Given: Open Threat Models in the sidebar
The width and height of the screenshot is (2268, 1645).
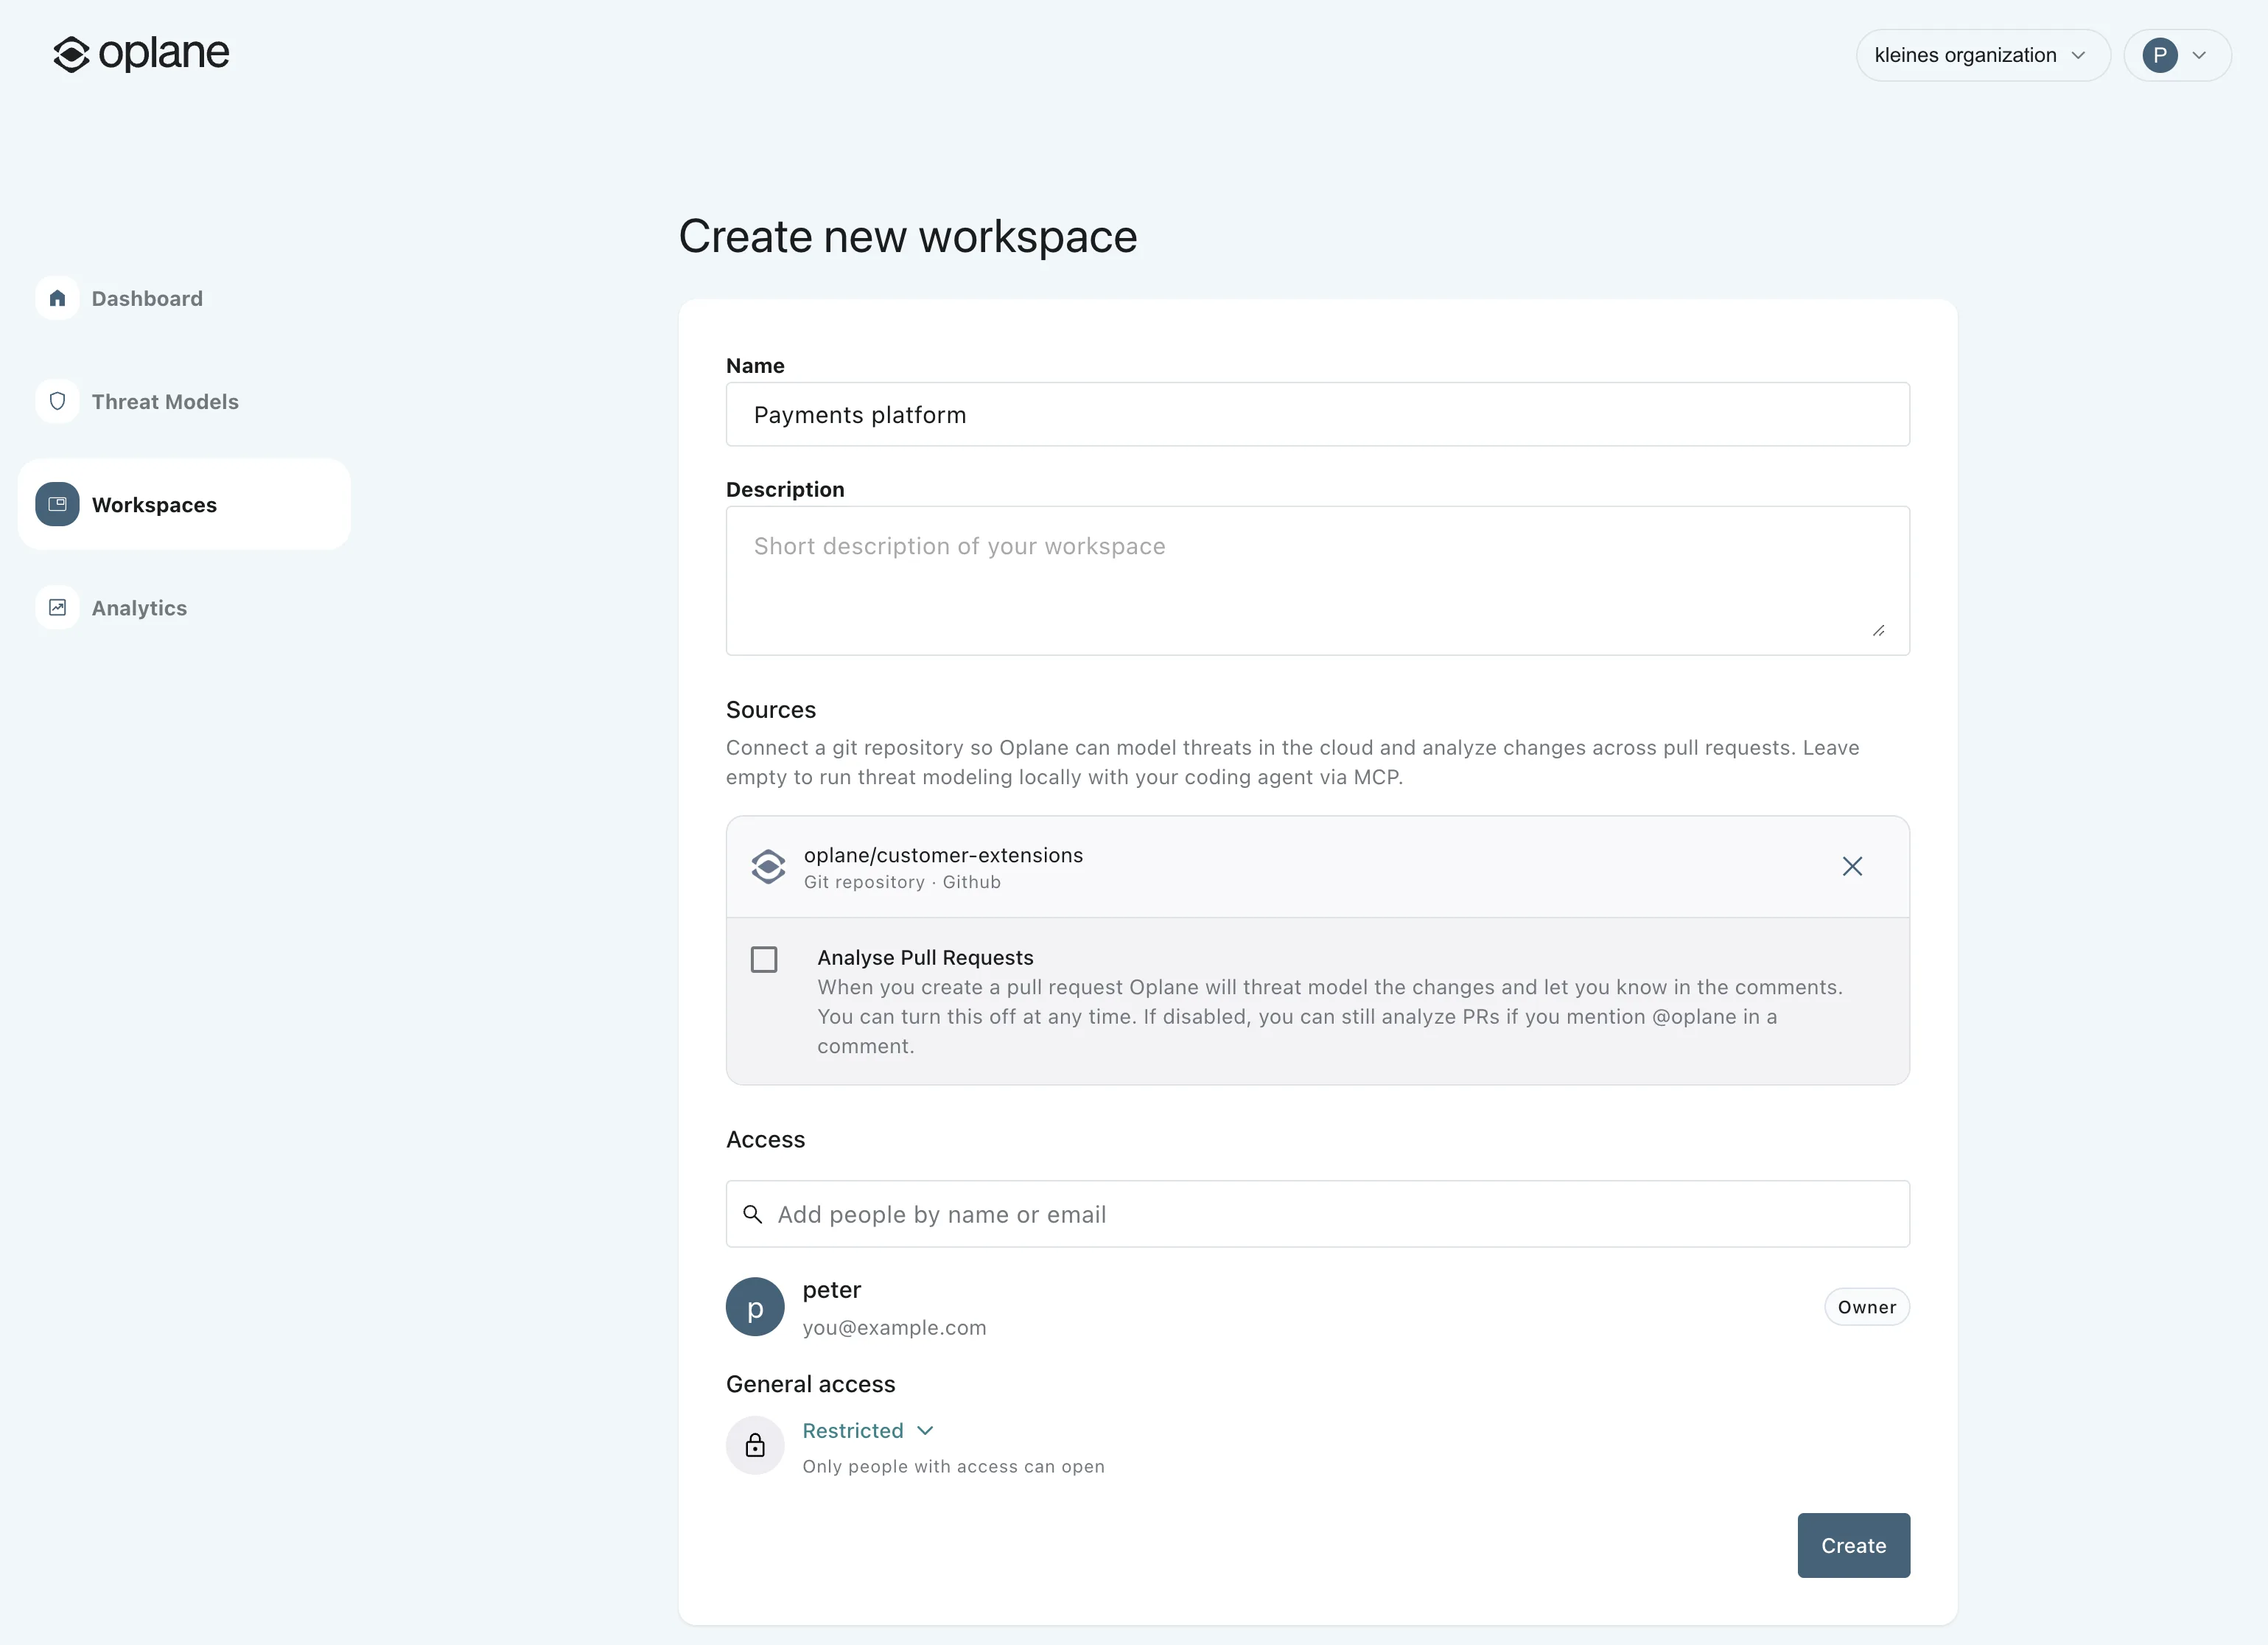Looking at the screenshot, I should (184, 401).
